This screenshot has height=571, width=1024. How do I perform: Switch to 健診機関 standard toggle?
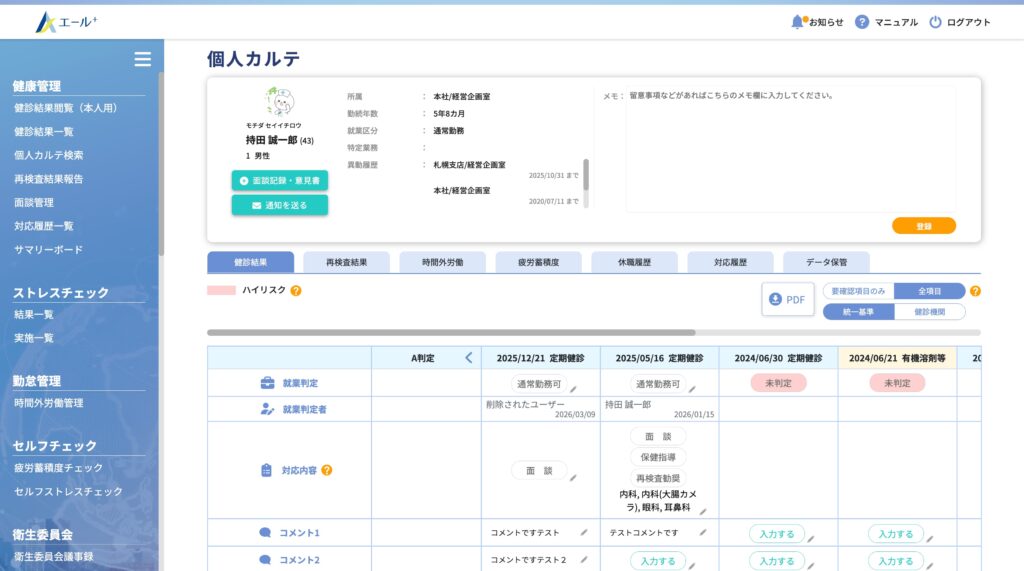(929, 311)
